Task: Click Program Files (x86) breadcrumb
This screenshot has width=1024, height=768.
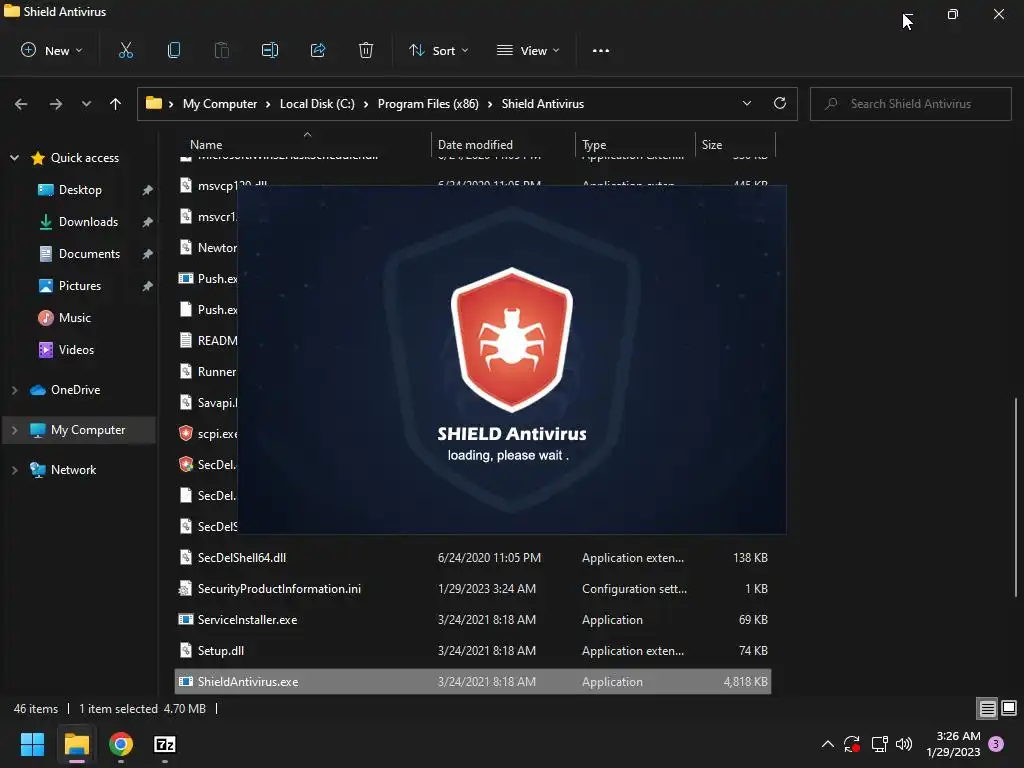Action: [x=428, y=104]
